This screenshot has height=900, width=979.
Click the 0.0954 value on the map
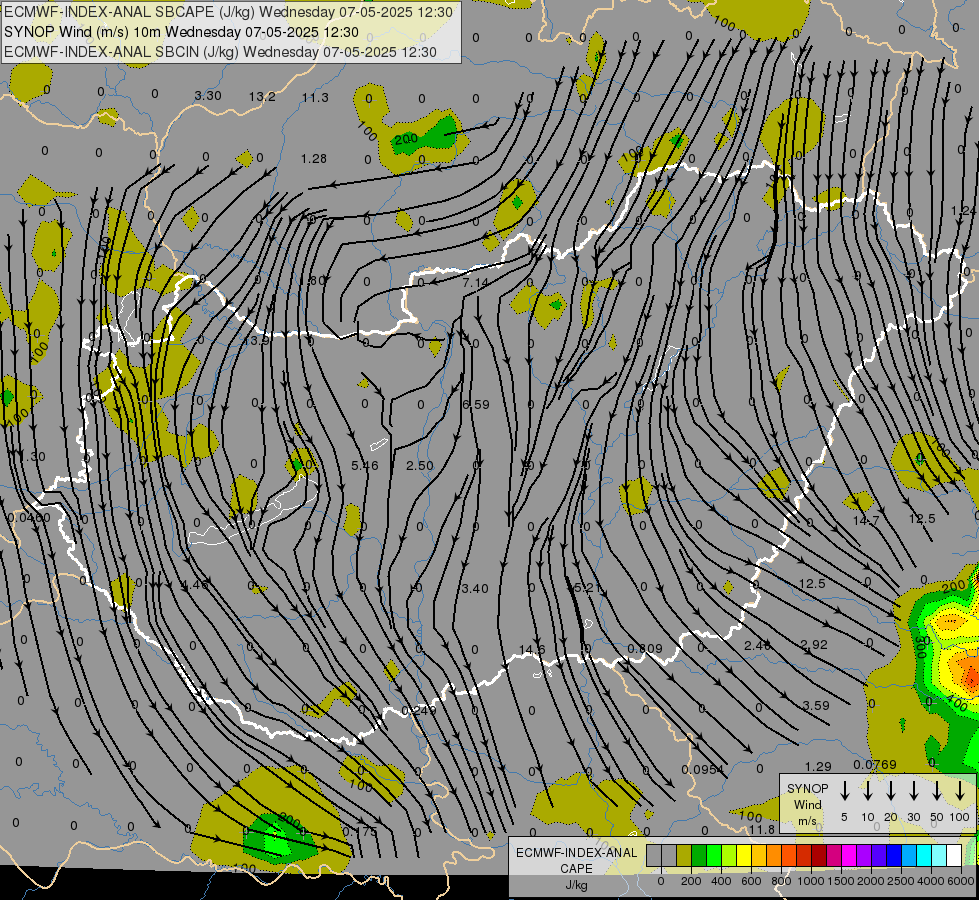(702, 769)
